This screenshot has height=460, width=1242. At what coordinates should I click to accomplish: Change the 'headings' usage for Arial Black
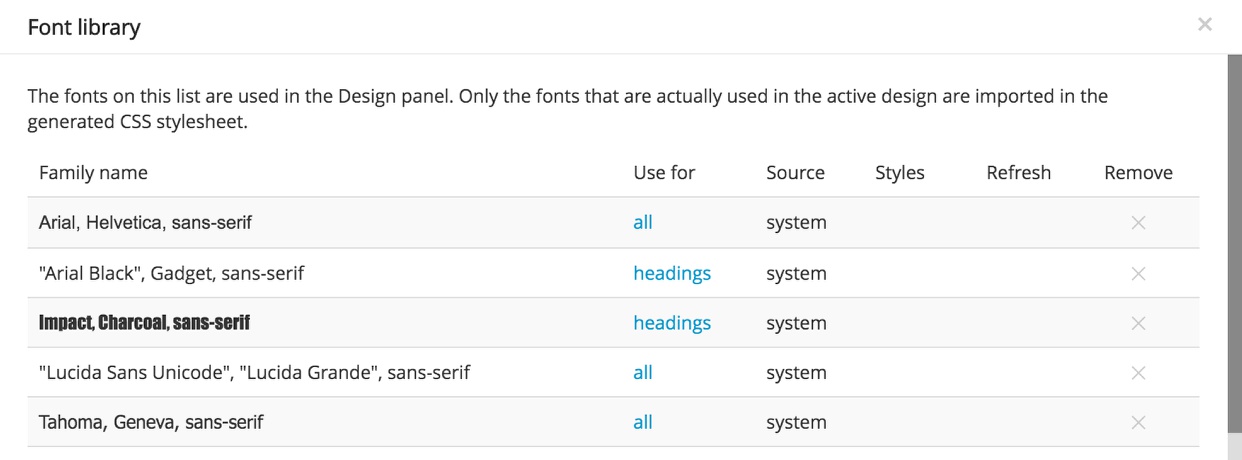[672, 273]
